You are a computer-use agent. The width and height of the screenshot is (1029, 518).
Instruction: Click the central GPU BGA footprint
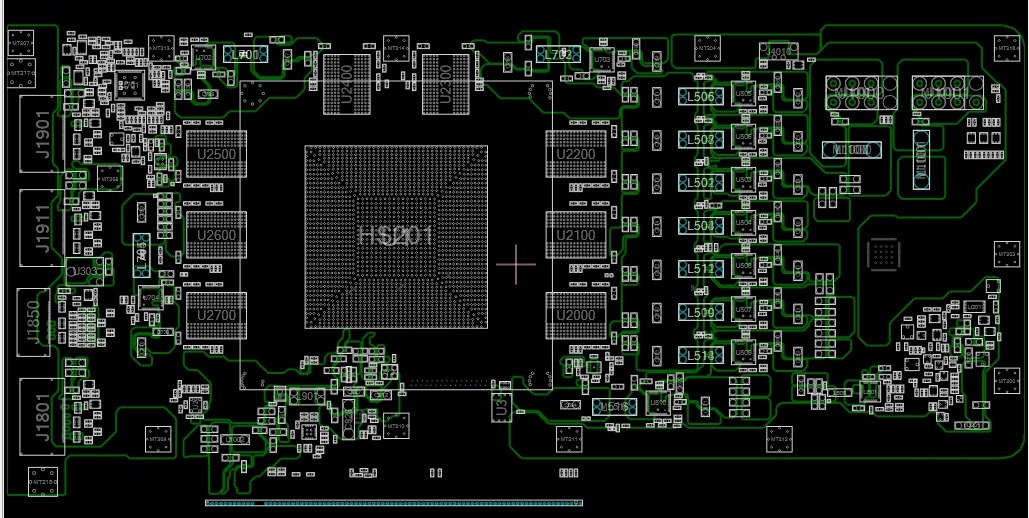[396, 237]
